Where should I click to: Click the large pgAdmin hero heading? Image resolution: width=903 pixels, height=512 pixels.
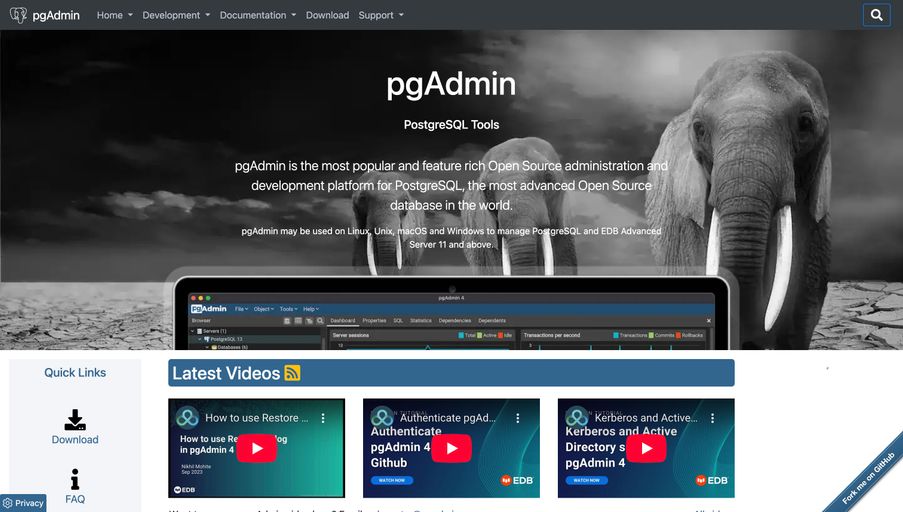pos(452,85)
